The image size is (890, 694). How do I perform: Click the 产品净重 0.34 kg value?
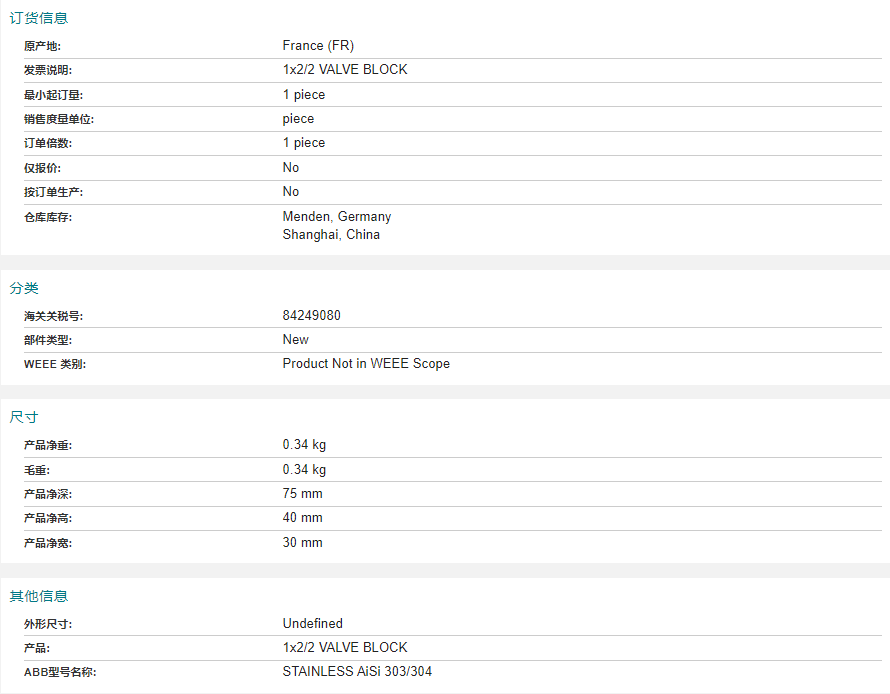304,444
